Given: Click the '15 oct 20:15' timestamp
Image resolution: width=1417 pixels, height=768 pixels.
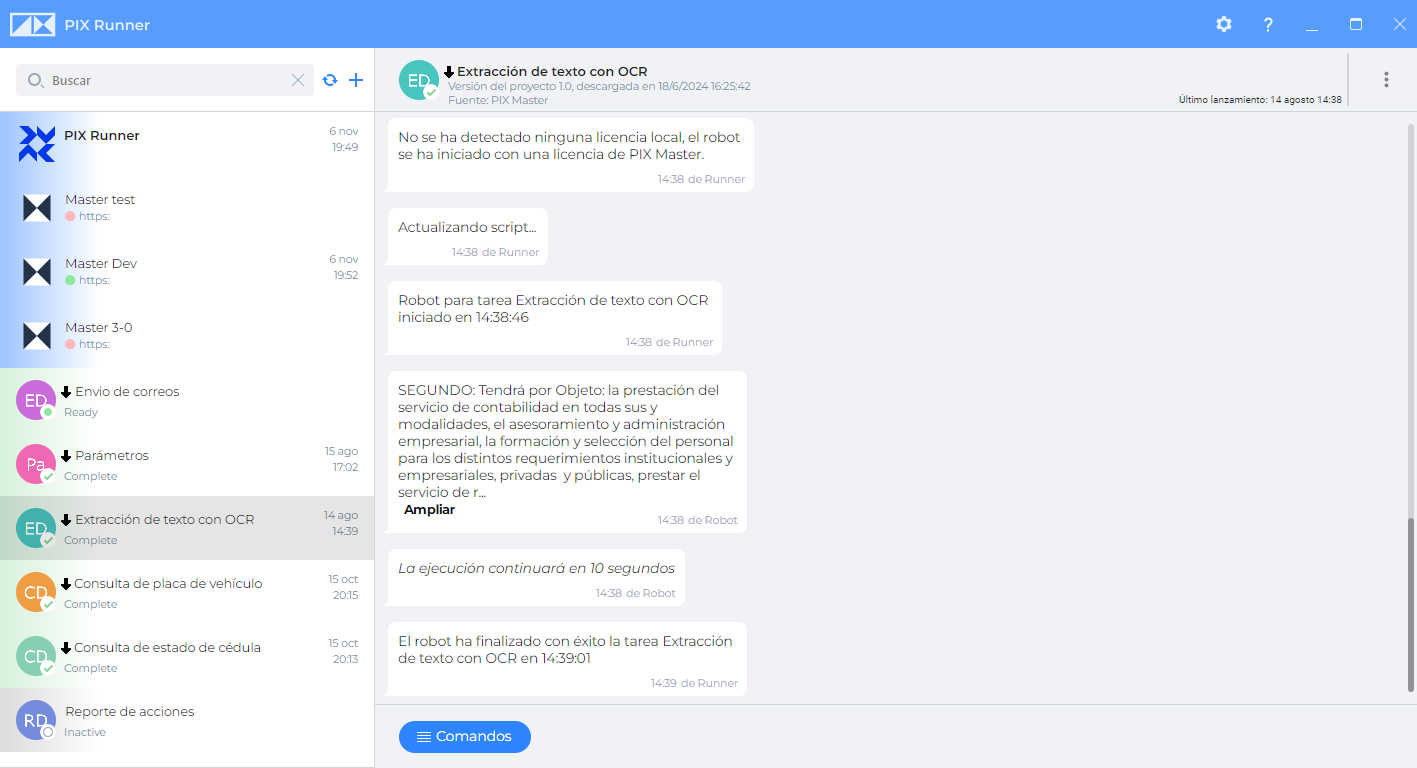Looking at the screenshot, I should pos(343,587).
